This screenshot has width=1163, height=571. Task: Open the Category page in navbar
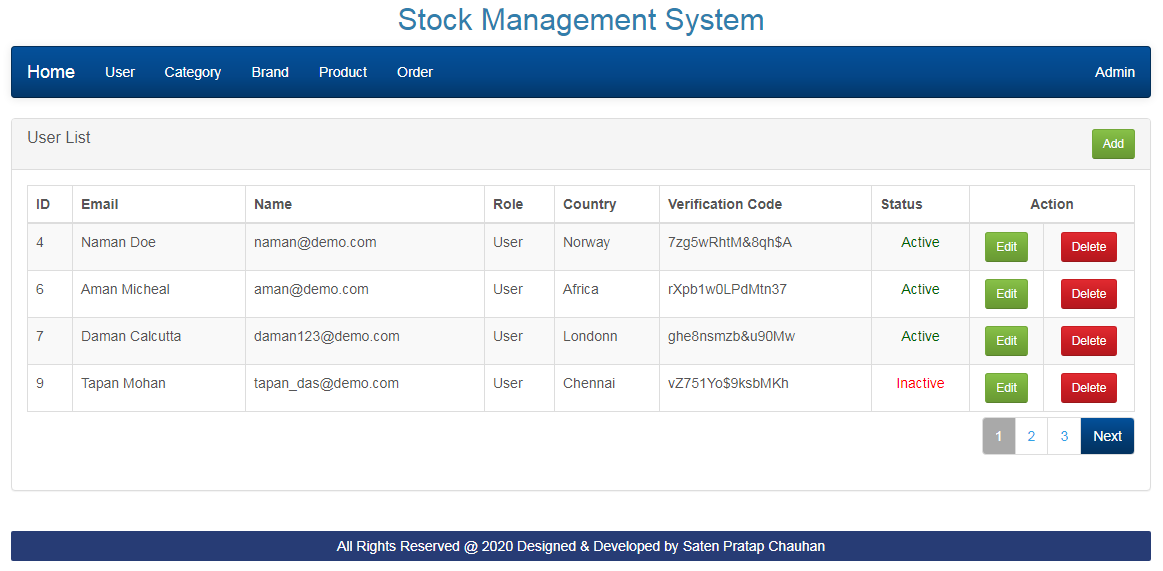193,72
